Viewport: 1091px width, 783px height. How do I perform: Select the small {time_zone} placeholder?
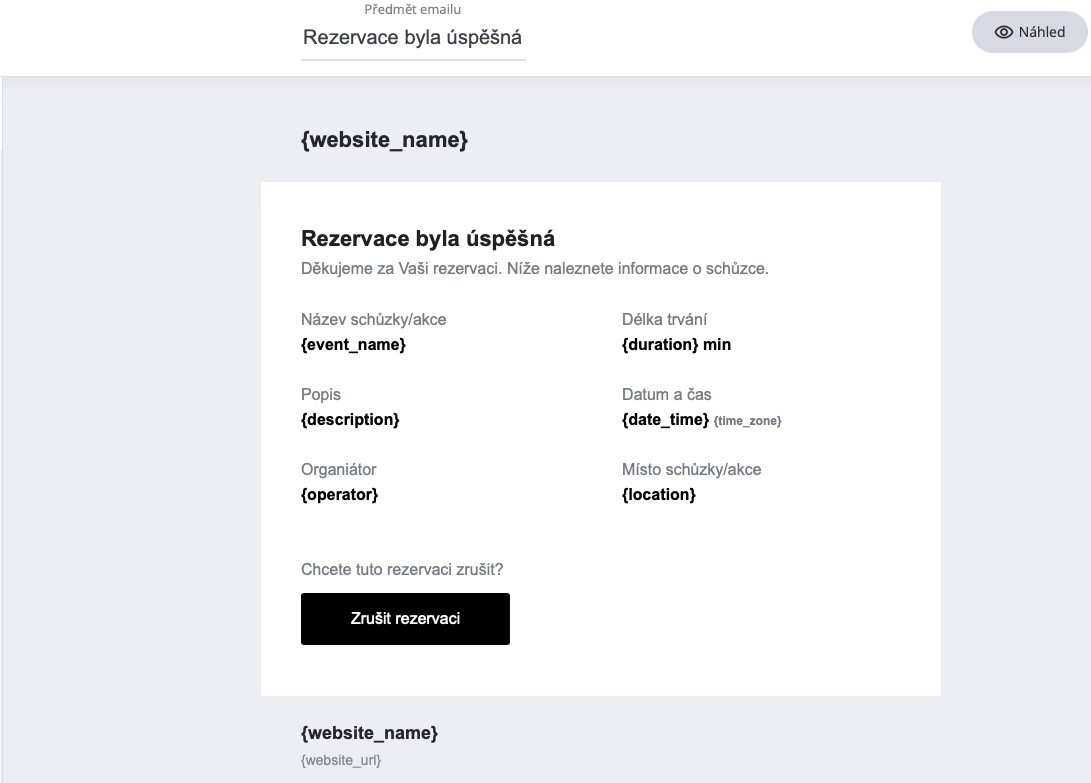747,421
